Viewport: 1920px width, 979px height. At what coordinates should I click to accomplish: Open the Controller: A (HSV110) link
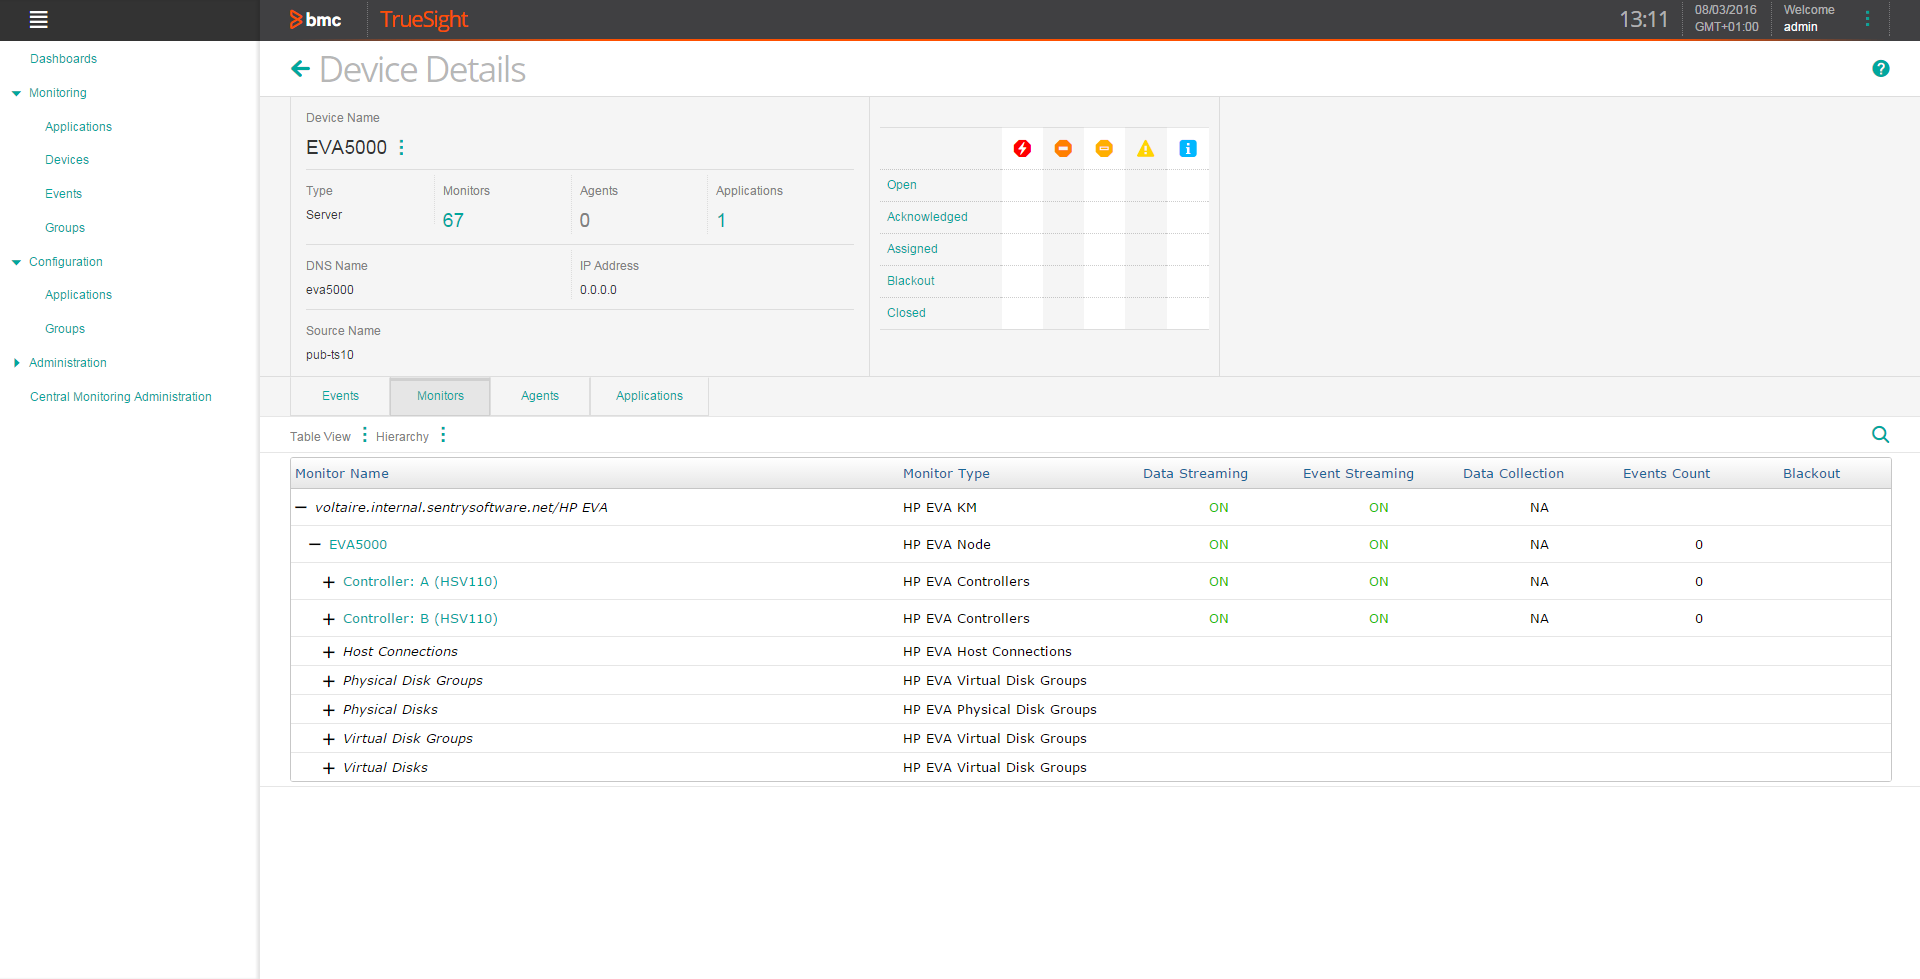420,582
